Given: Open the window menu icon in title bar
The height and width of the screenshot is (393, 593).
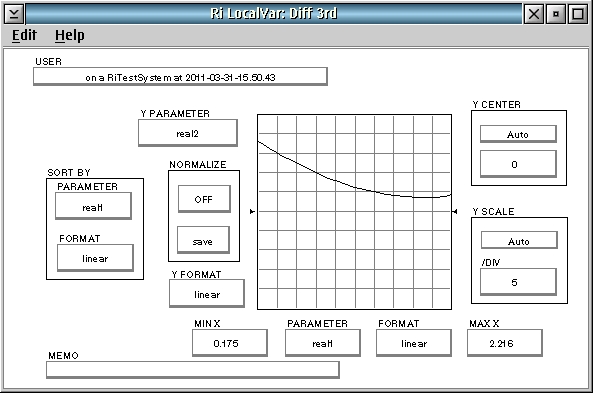Looking at the screenshot, I should pos(14,14).
